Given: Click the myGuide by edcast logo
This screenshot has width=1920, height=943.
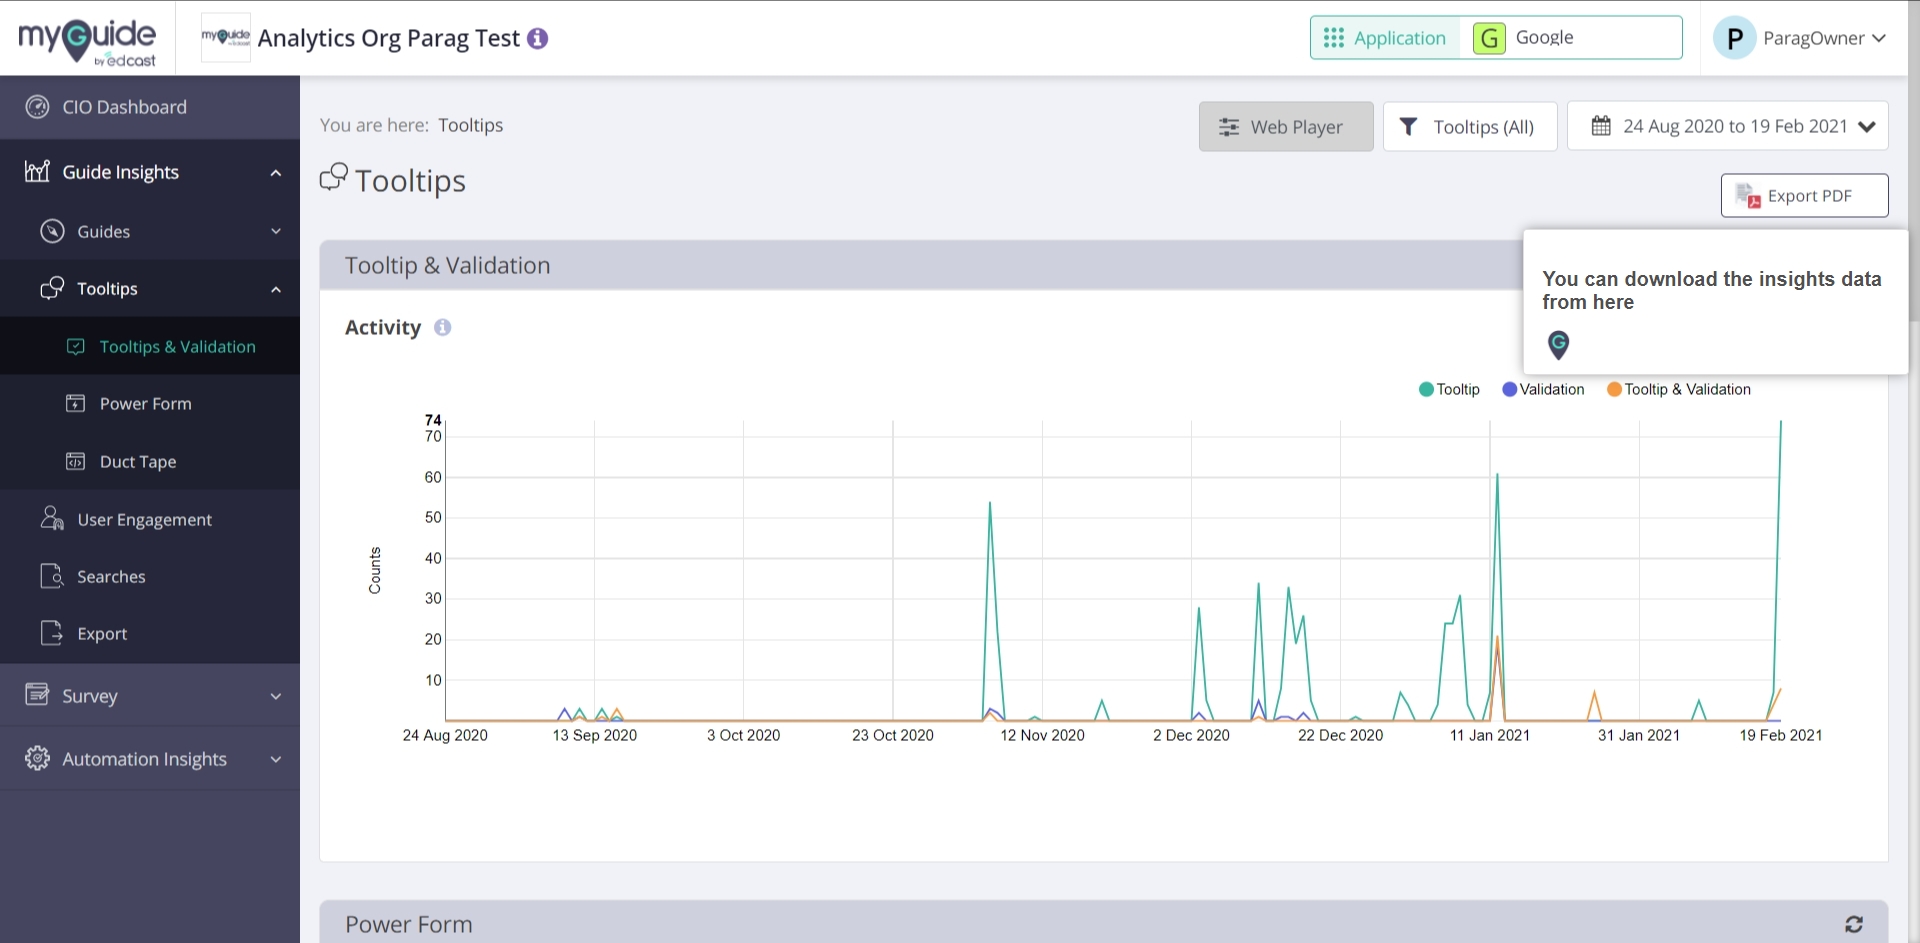Looking at the screenshot, I should point(87,40).
